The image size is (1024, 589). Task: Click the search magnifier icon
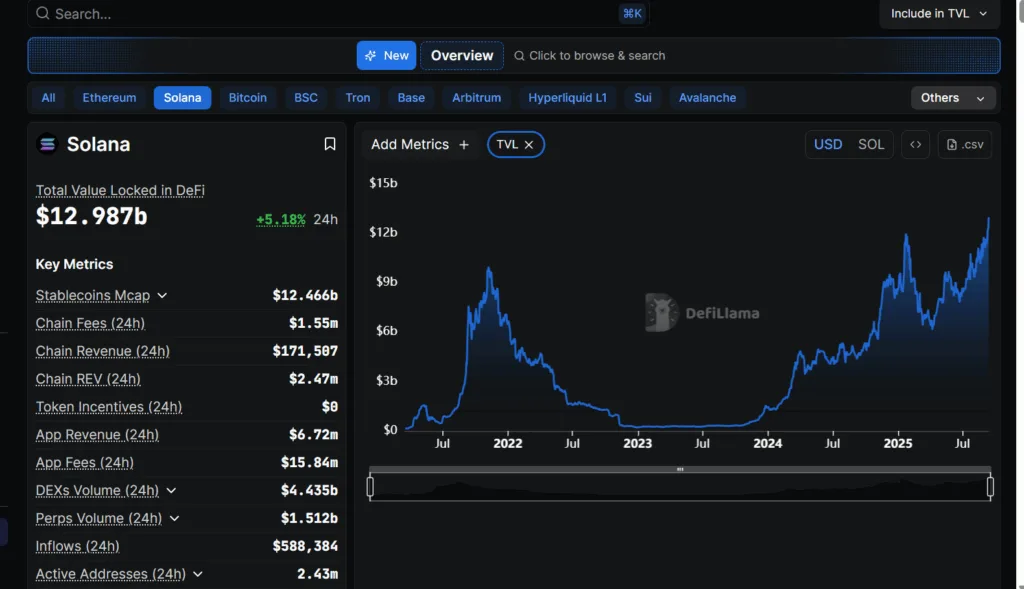click(42, 13)
